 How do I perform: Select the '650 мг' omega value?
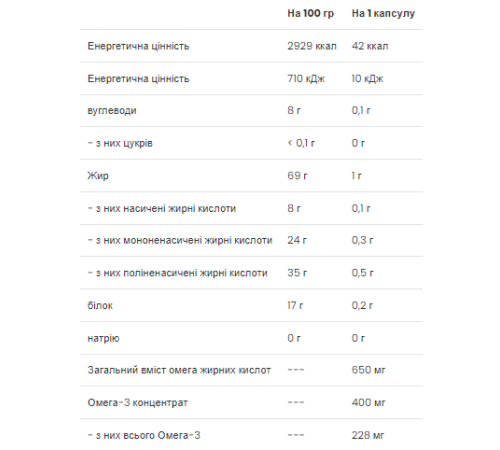click(368, 370)
